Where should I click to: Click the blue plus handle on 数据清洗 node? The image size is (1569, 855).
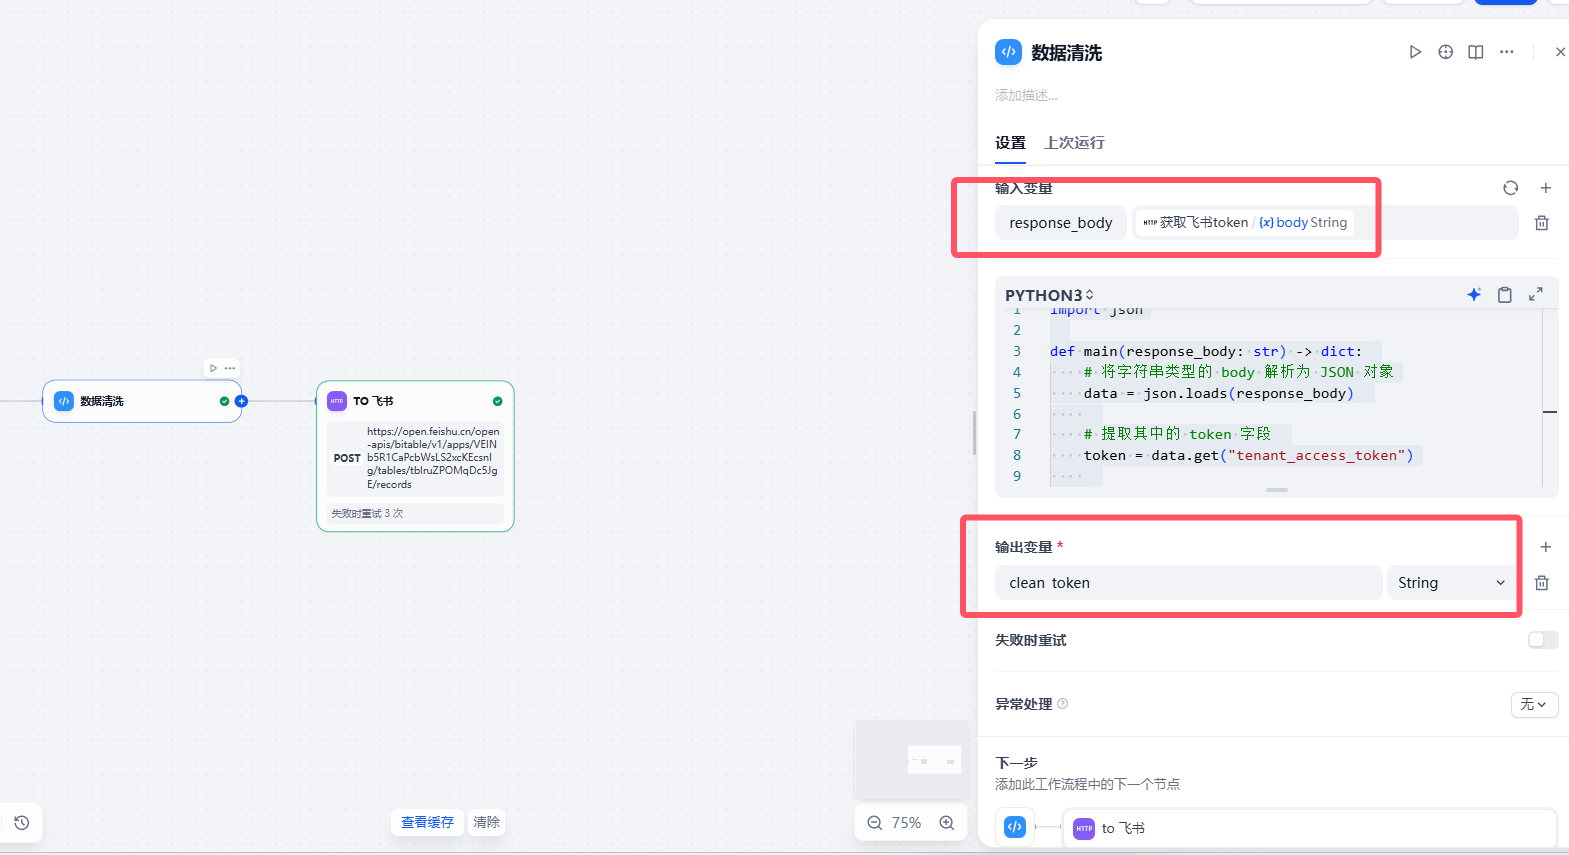(241, 401)
